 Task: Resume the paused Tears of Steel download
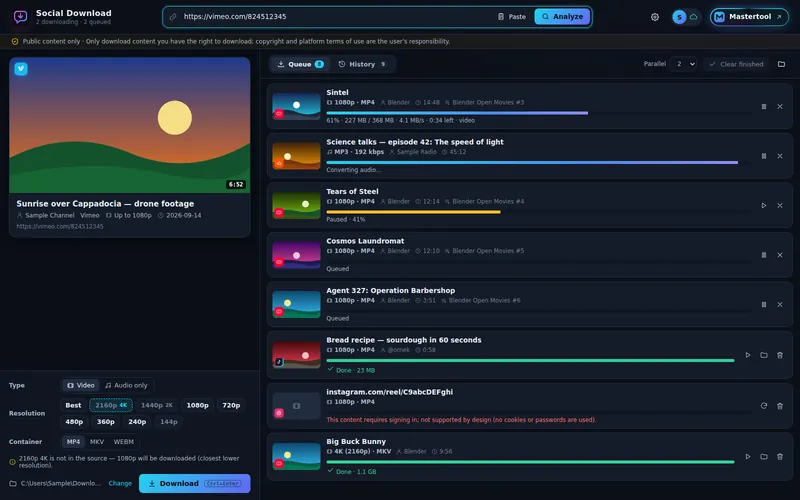pyautogui.click(x=764, y=206)
